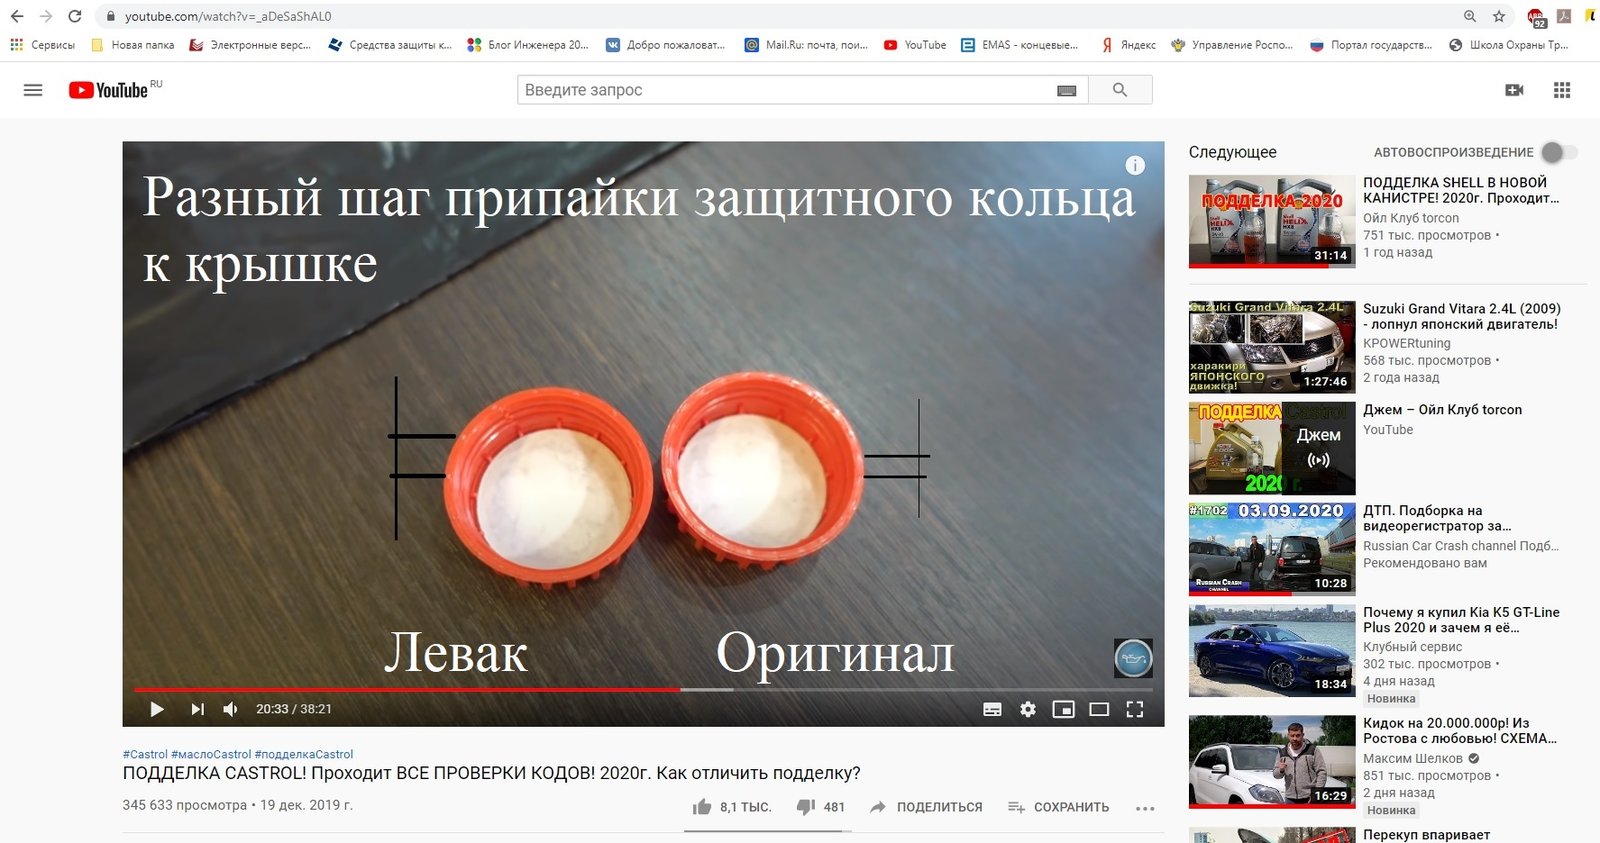
Task: Show video info card icon
Action: point(1135,165)
